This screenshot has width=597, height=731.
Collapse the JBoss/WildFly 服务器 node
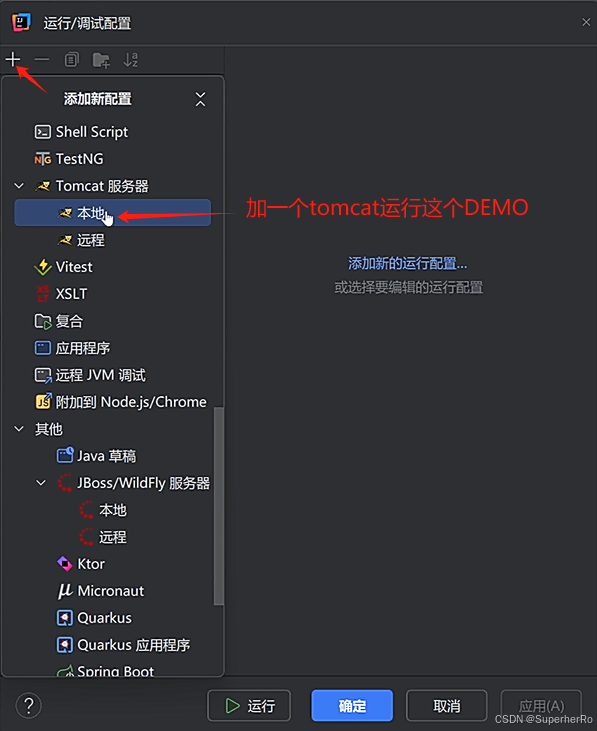click(x=41, y=483)
